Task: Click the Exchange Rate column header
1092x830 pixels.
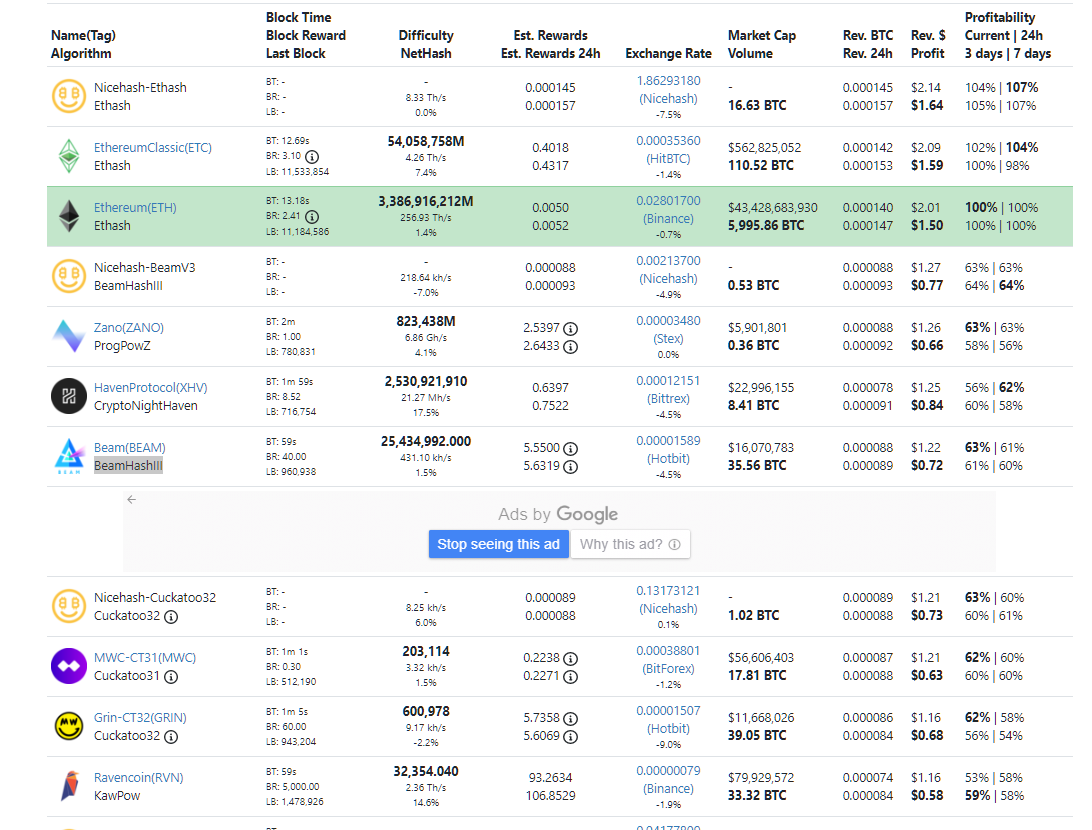Action: coord(669,54)
